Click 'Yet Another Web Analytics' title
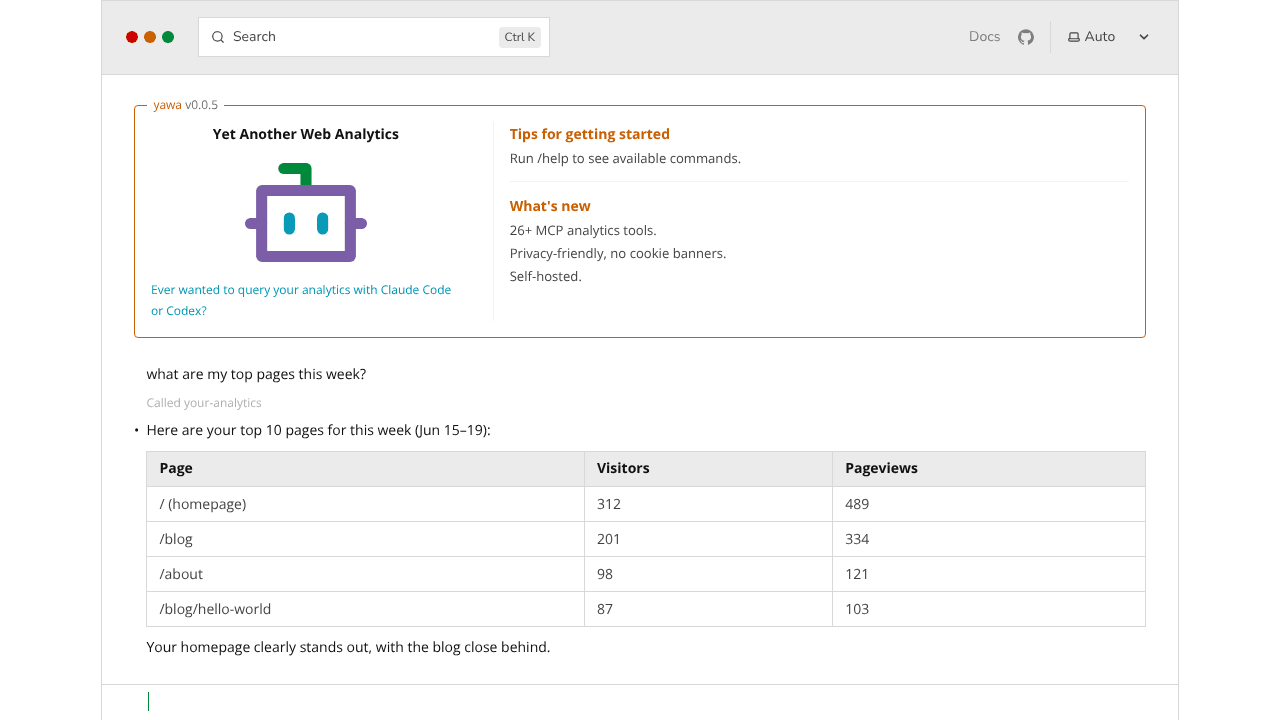The height and width of the screenshot is (720, 1280). (x=306, y=134)
